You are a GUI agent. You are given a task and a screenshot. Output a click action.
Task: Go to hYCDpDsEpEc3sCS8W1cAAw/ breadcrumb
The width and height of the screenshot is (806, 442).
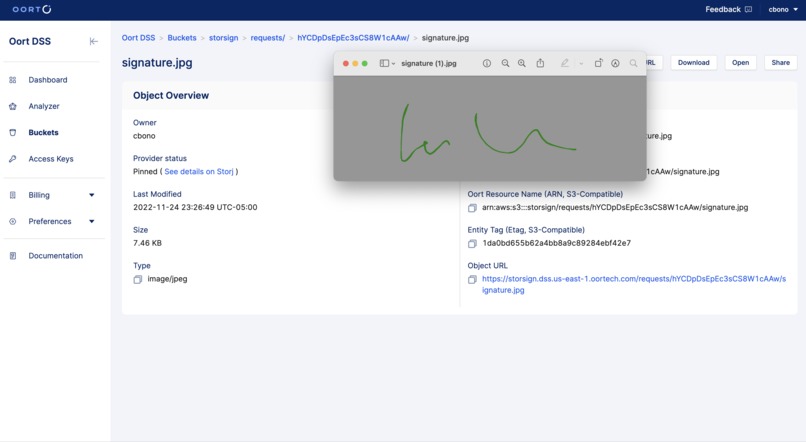tap(353, 38)
